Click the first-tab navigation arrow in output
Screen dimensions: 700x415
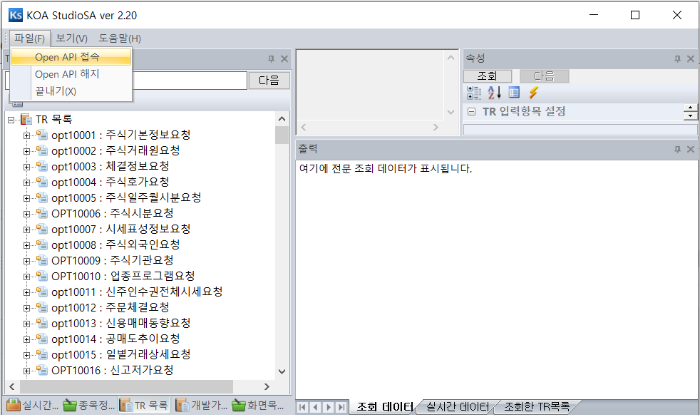302,407
